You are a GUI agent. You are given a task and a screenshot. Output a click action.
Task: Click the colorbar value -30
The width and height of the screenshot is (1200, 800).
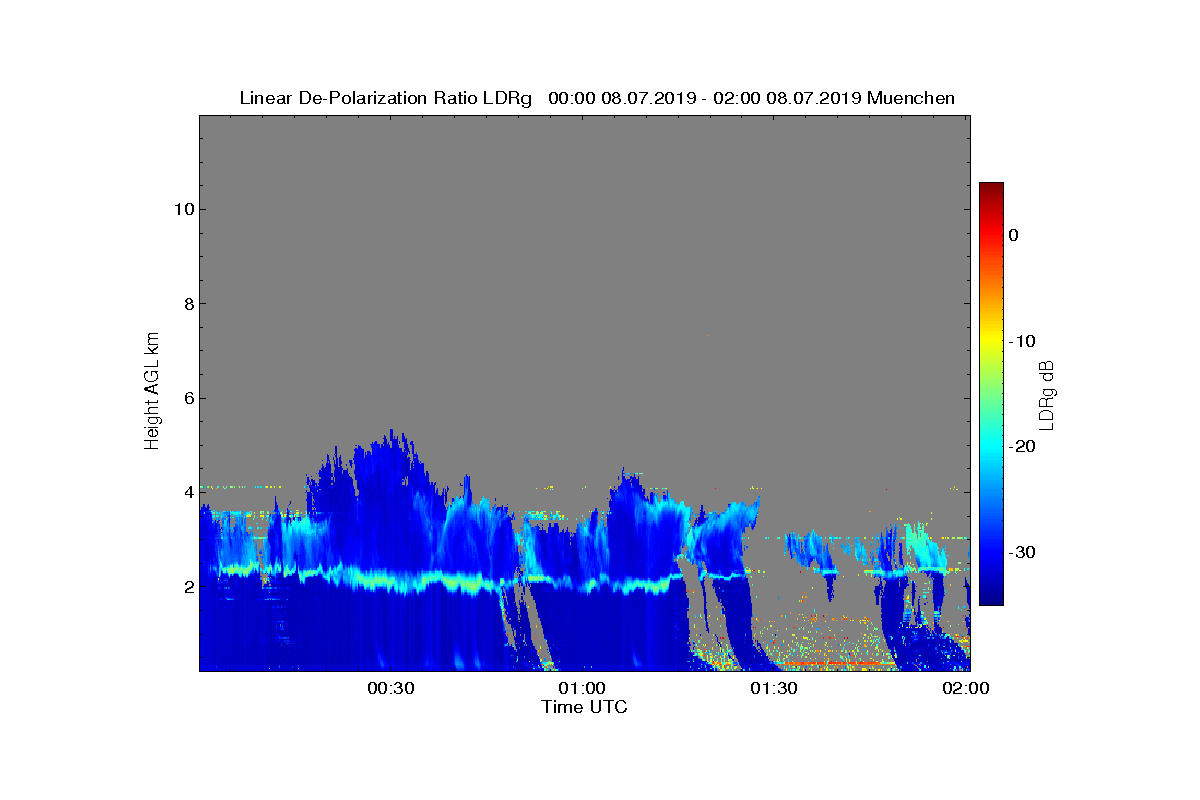coord(1023,552)
